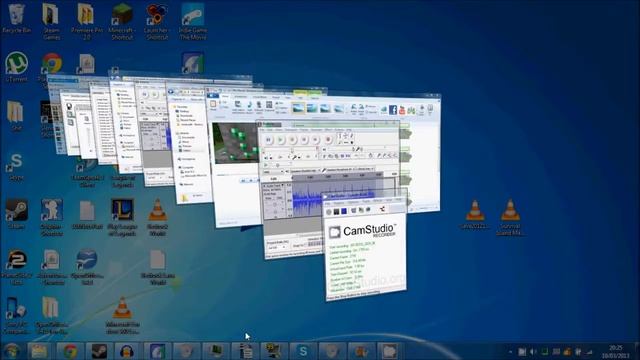Screen dimensions: 640x360
Task: Click the YouTube share icon in Movie Maker
Action: pyautogui.click(x=402, y=110)
